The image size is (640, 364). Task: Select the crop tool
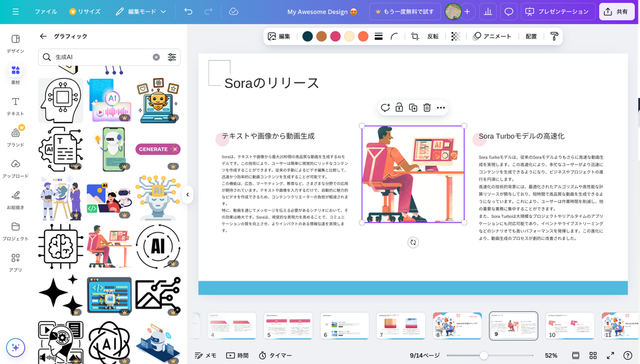[x=415, y=36]
